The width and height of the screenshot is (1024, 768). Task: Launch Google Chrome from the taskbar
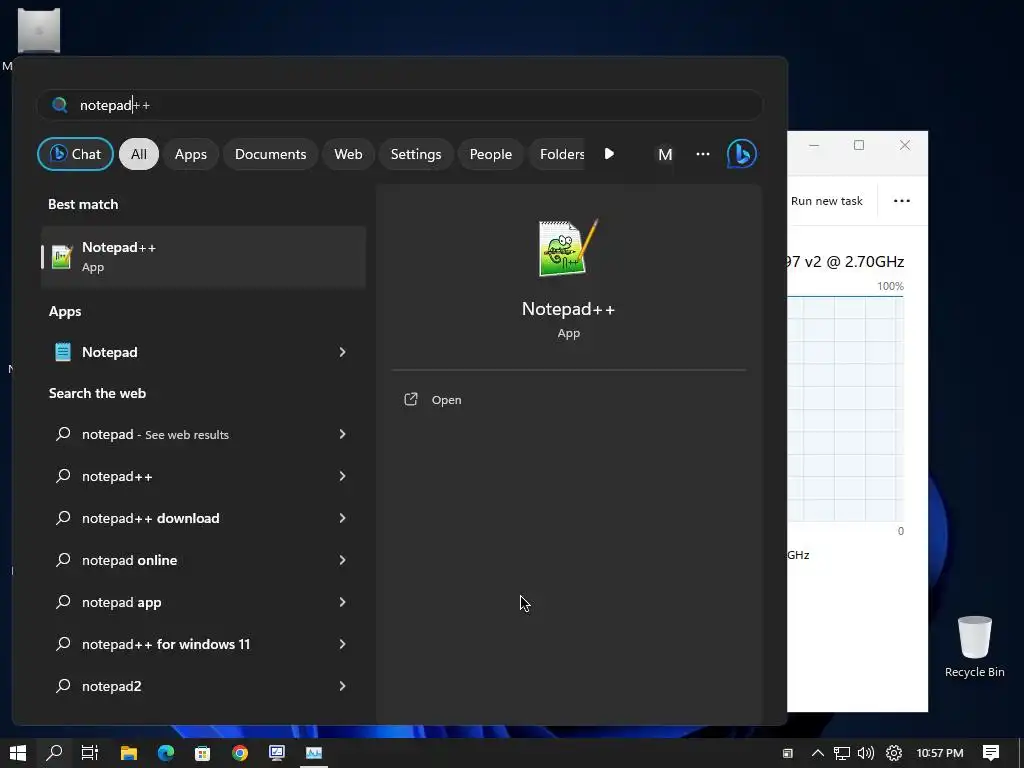tap(240, 753)
